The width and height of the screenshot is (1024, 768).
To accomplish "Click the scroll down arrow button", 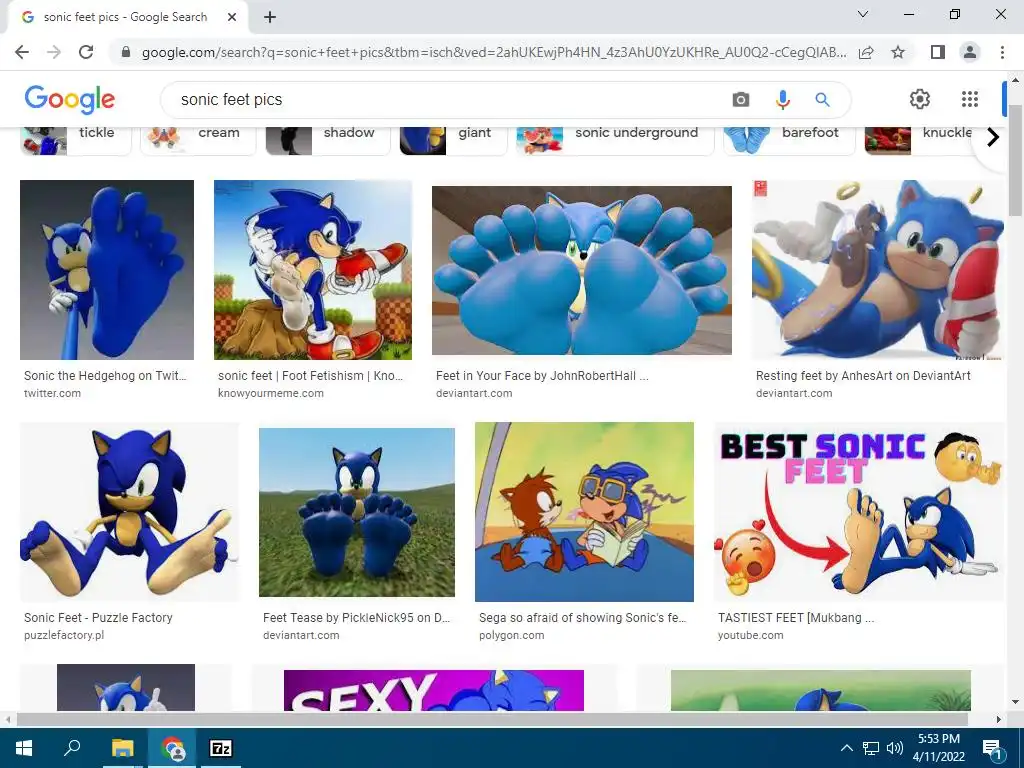I will tap(1015, 702).
